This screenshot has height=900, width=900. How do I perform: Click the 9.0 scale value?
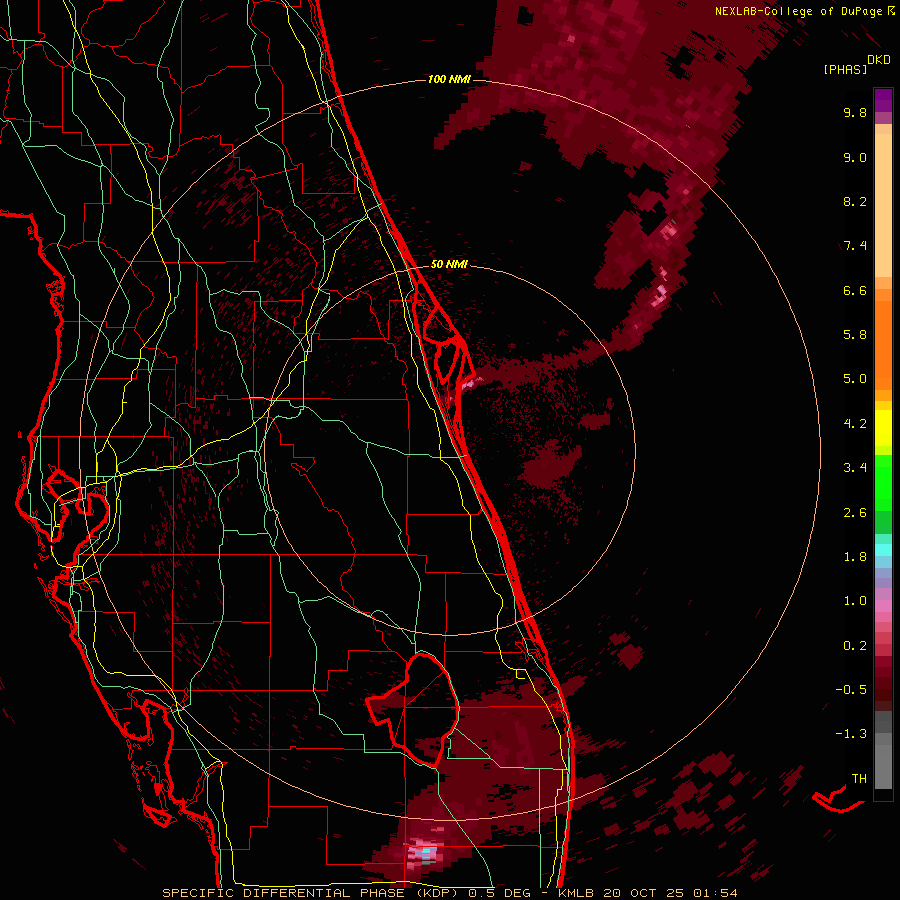(855, 157)
